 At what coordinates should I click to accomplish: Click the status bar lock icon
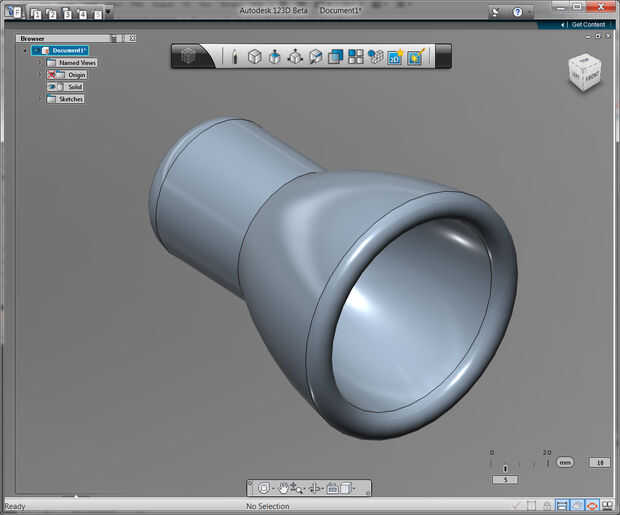click(547, 506)
